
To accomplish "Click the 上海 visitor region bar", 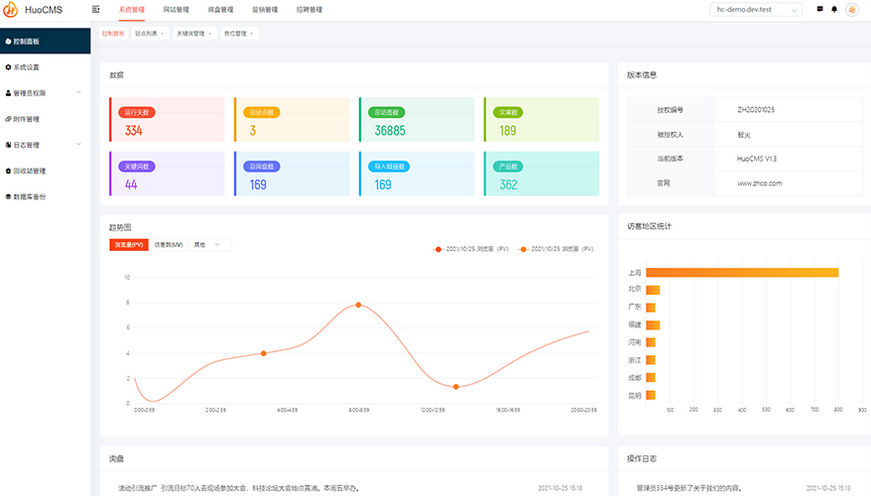I will 742,273.
